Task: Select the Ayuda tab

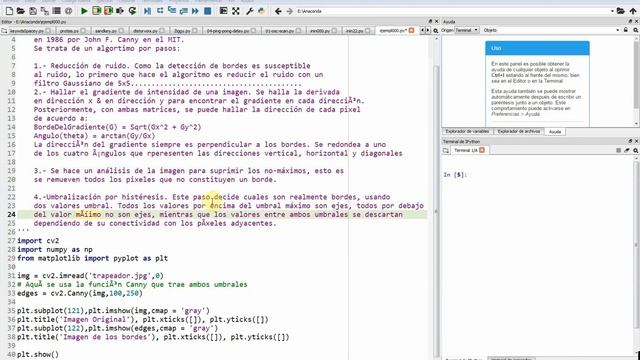Action: (x=555, y=132)
